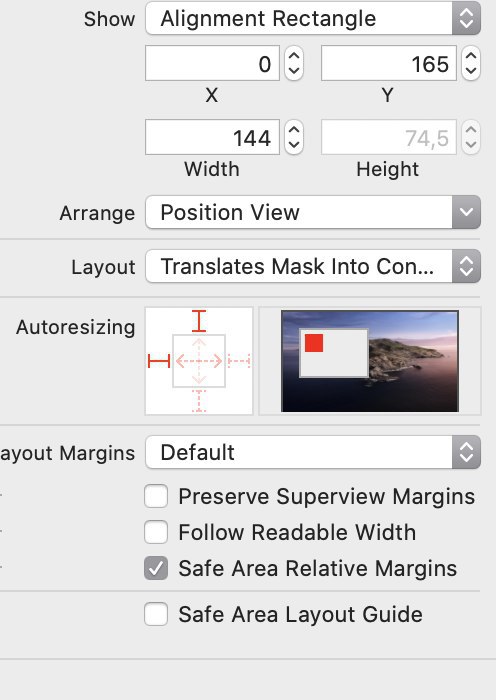
Task: Click the Width value input field
Action: 213,137
